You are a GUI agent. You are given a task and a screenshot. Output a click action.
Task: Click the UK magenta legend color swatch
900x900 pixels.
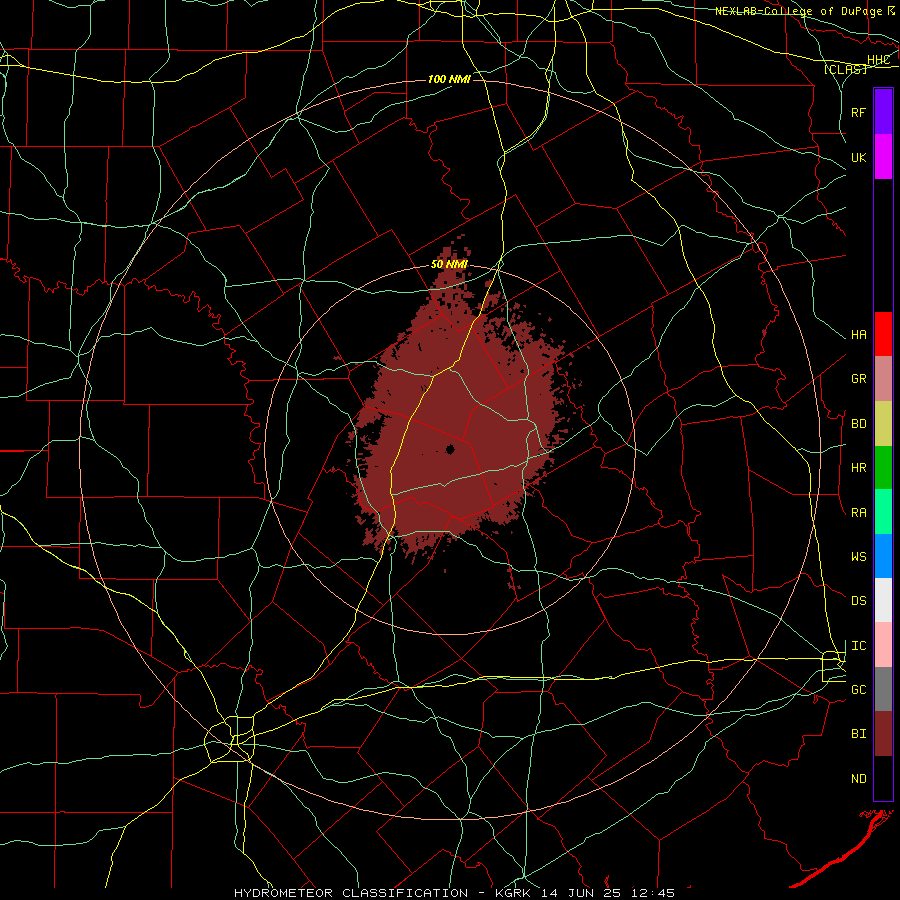pyautogui.click(x=883, y=157)
